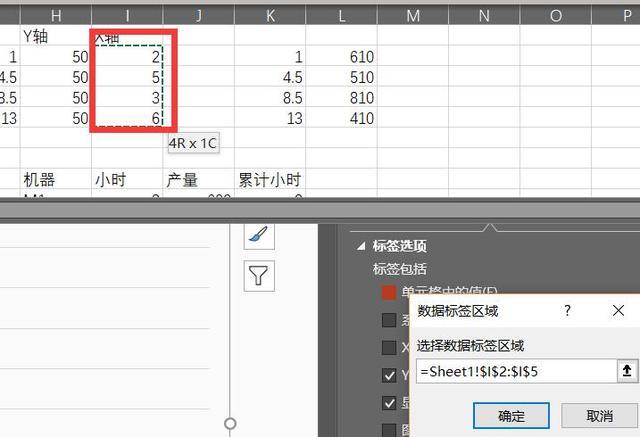Image resolution: width=640 pixels, height=437 pixels.
Task: Click cell with value 6 in column I
Action: tap(127, 118)
